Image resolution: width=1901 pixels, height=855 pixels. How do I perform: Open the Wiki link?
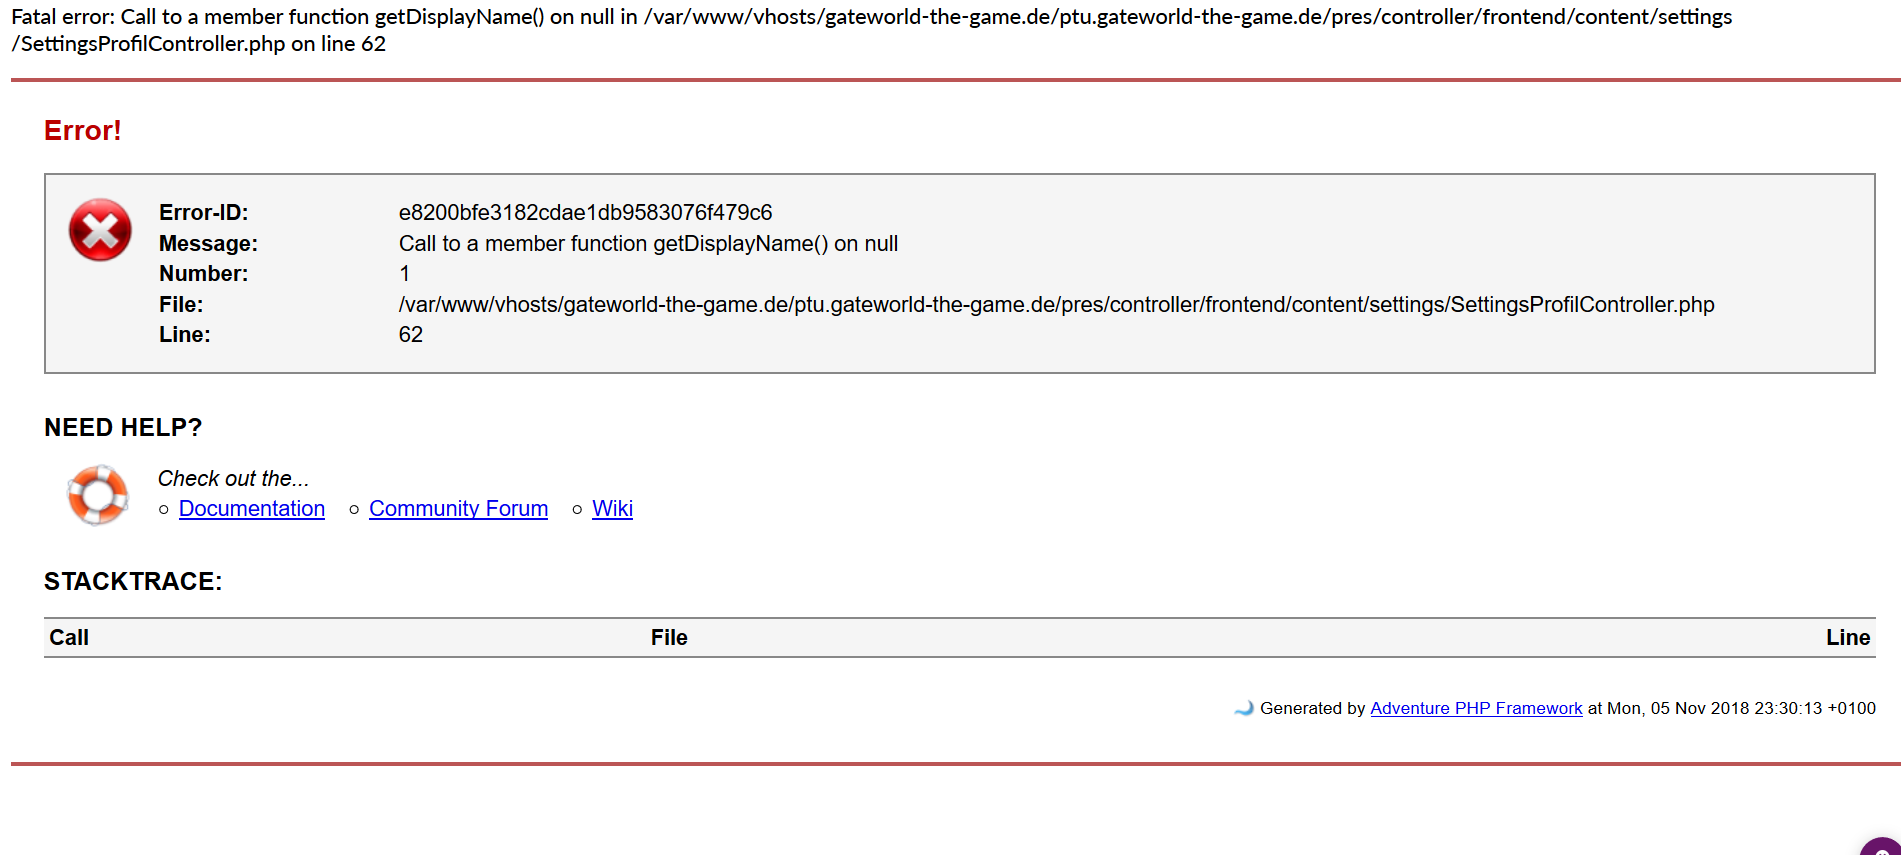coord(612,508)
